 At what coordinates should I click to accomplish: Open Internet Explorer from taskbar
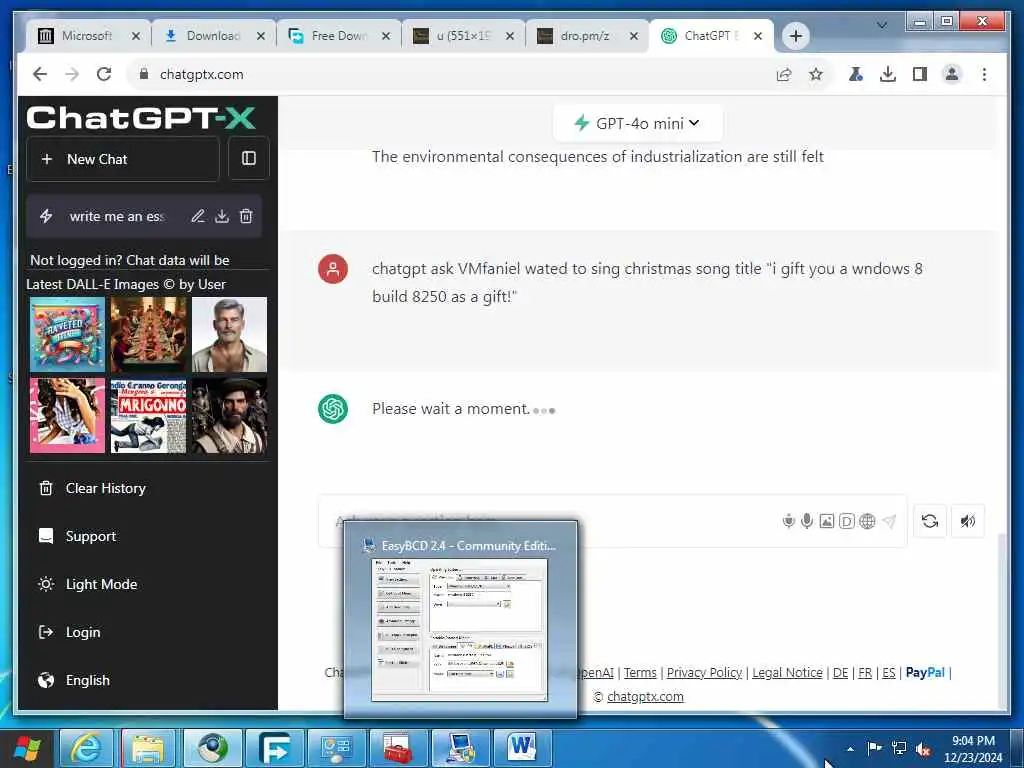[x=87, y=748]
